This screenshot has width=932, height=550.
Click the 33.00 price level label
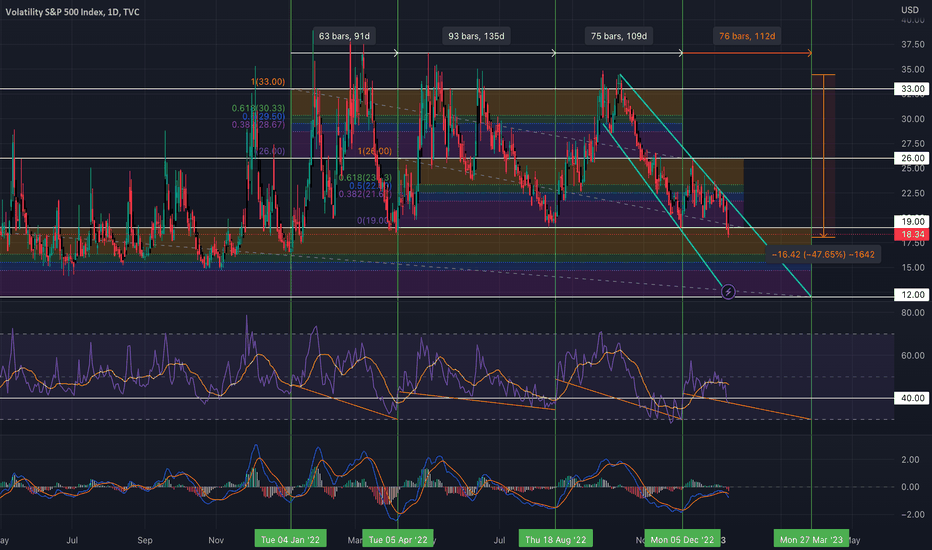[x=912, y=89]
